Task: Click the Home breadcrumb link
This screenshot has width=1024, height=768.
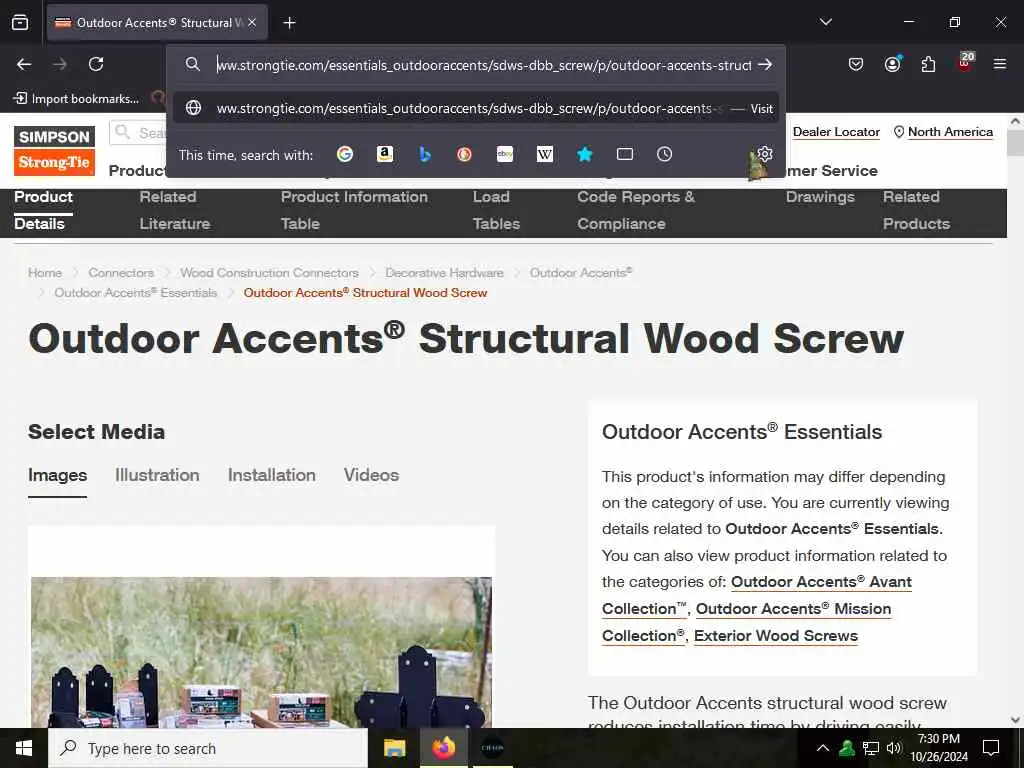Action: click(x=45, y=272)
